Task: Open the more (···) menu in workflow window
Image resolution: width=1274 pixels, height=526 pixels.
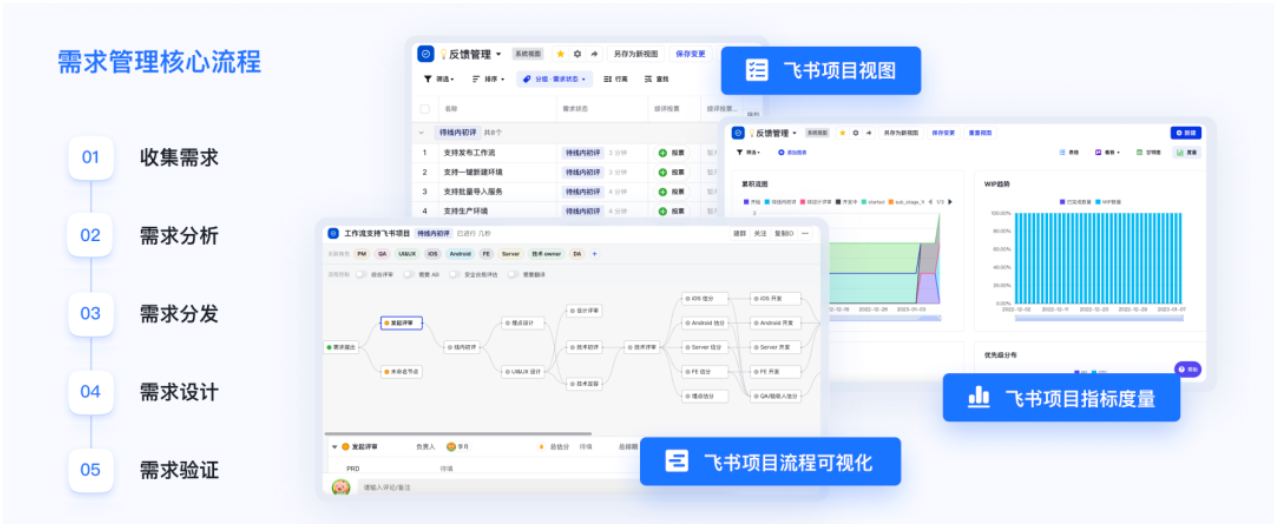Action: (x=806, y=233)
